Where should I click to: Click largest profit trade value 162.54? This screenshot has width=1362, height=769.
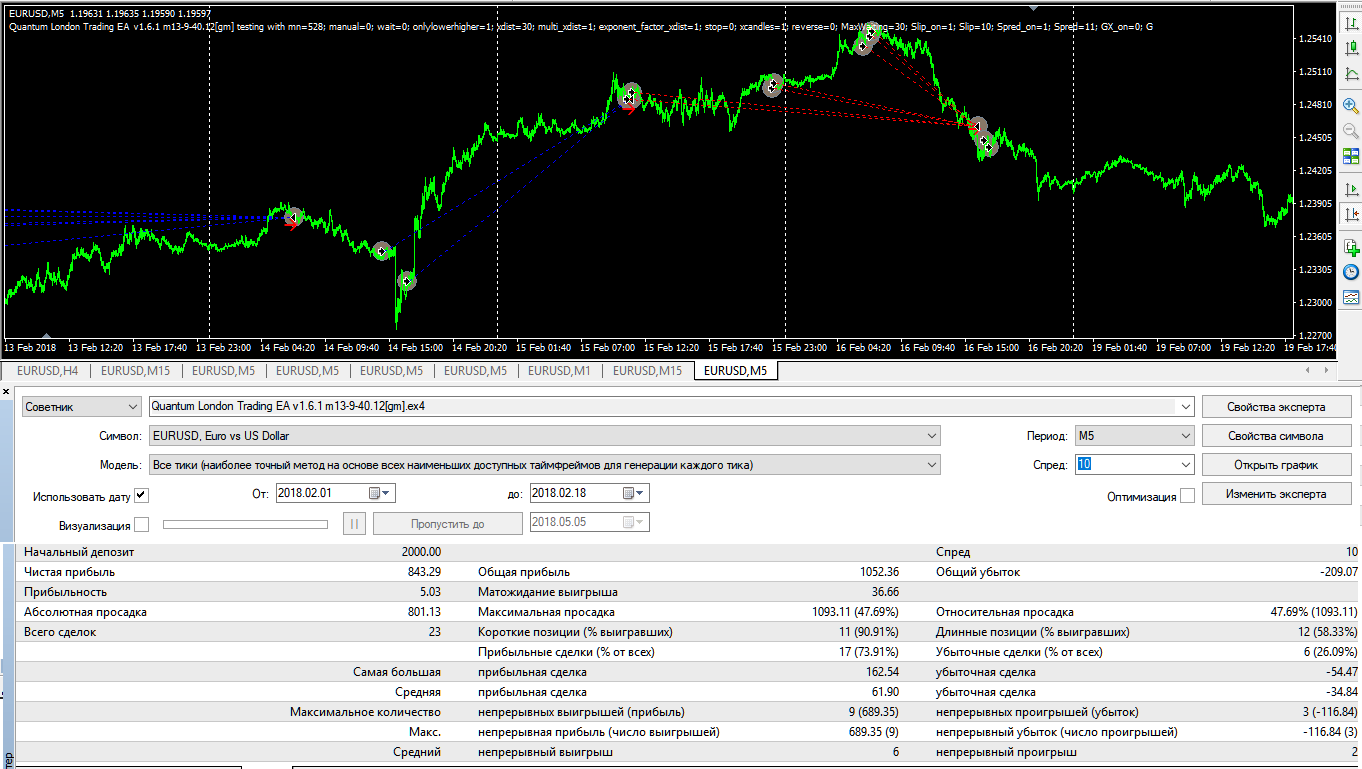pyautogui.click(x=882, y=672)
